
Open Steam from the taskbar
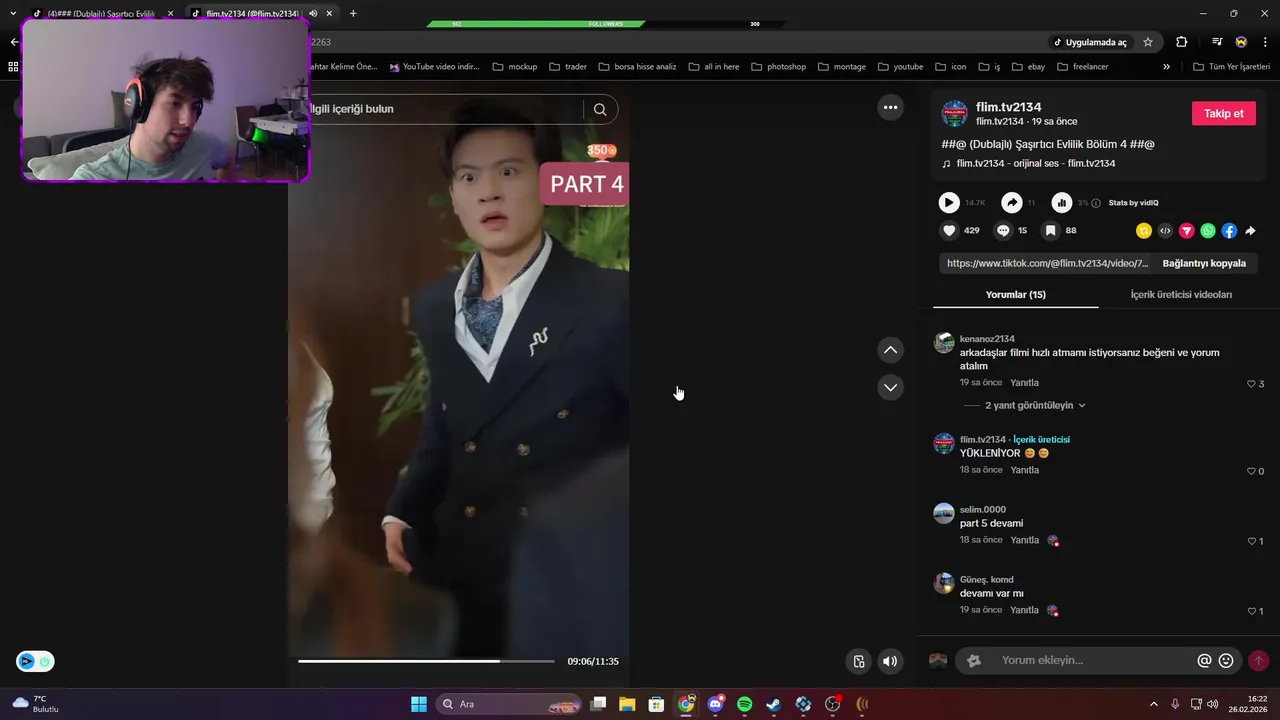pyautogui.click(x=773, y=704)
